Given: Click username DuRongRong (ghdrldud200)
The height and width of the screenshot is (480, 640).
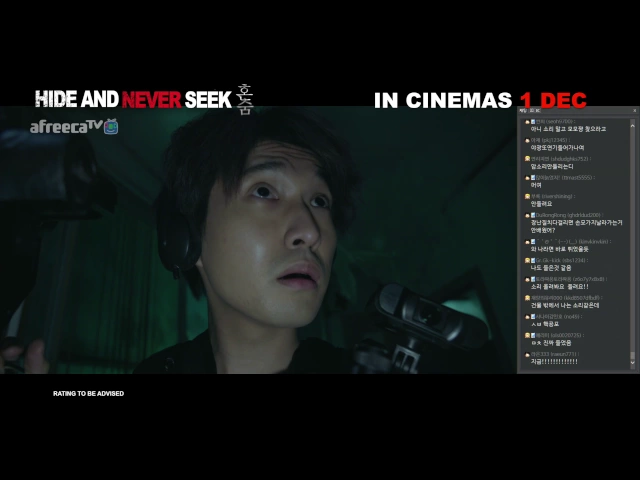Looking at the screenshot, I should tap(568, 215).
